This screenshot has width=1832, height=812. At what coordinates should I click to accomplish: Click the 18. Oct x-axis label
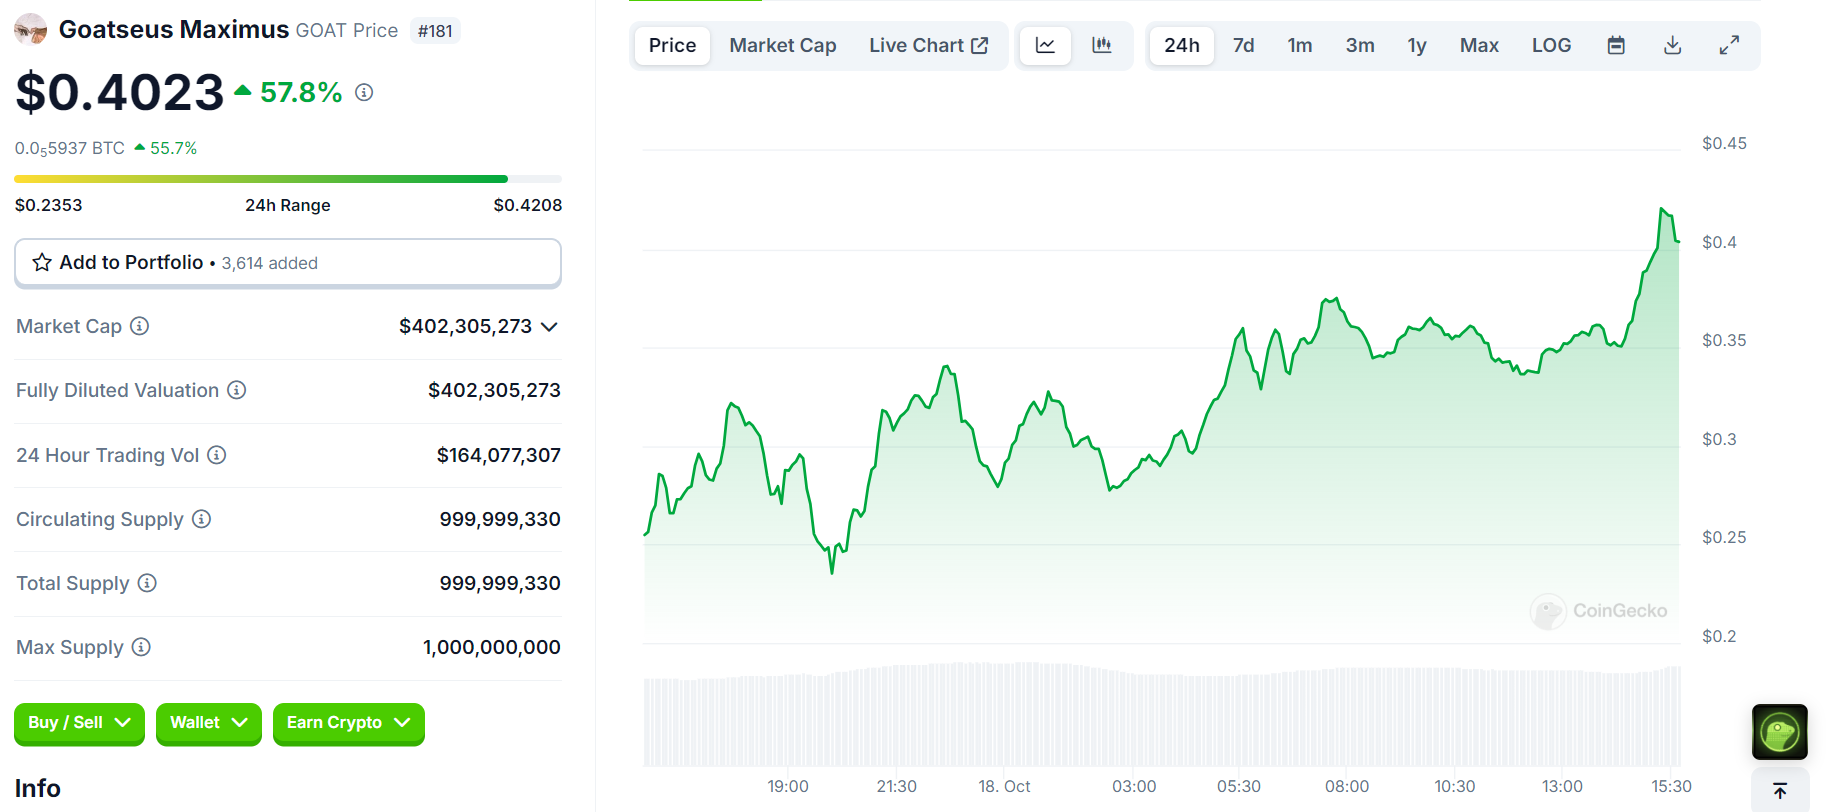[x=1004, y=786]
